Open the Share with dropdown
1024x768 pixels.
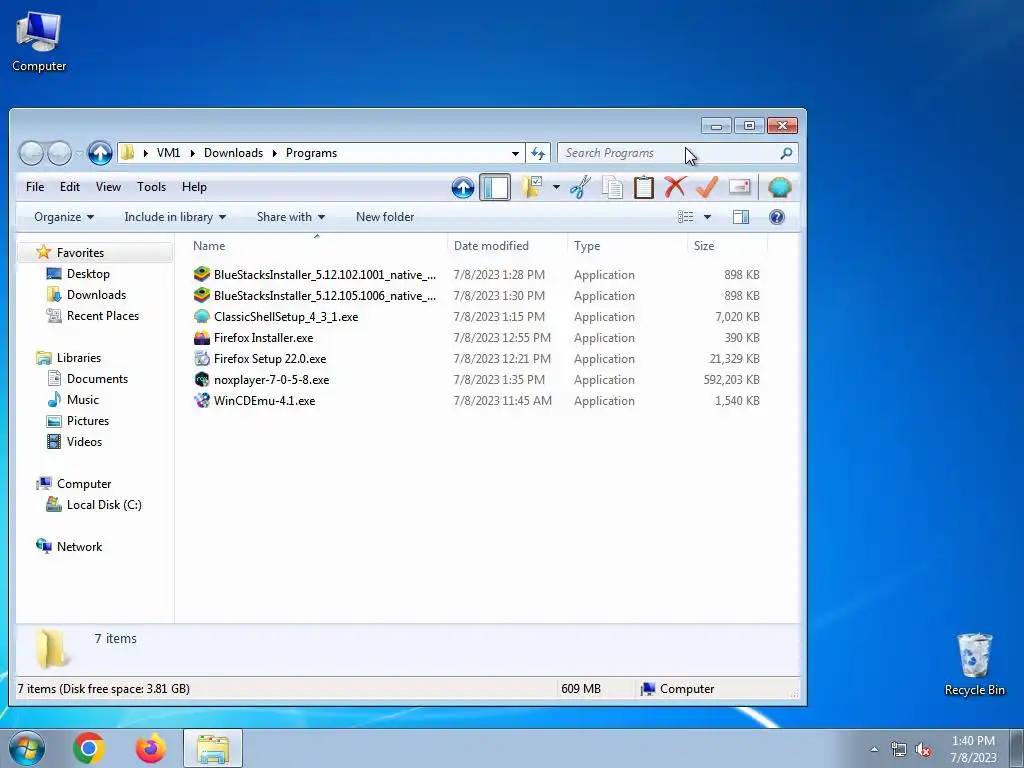pos(291,217)
